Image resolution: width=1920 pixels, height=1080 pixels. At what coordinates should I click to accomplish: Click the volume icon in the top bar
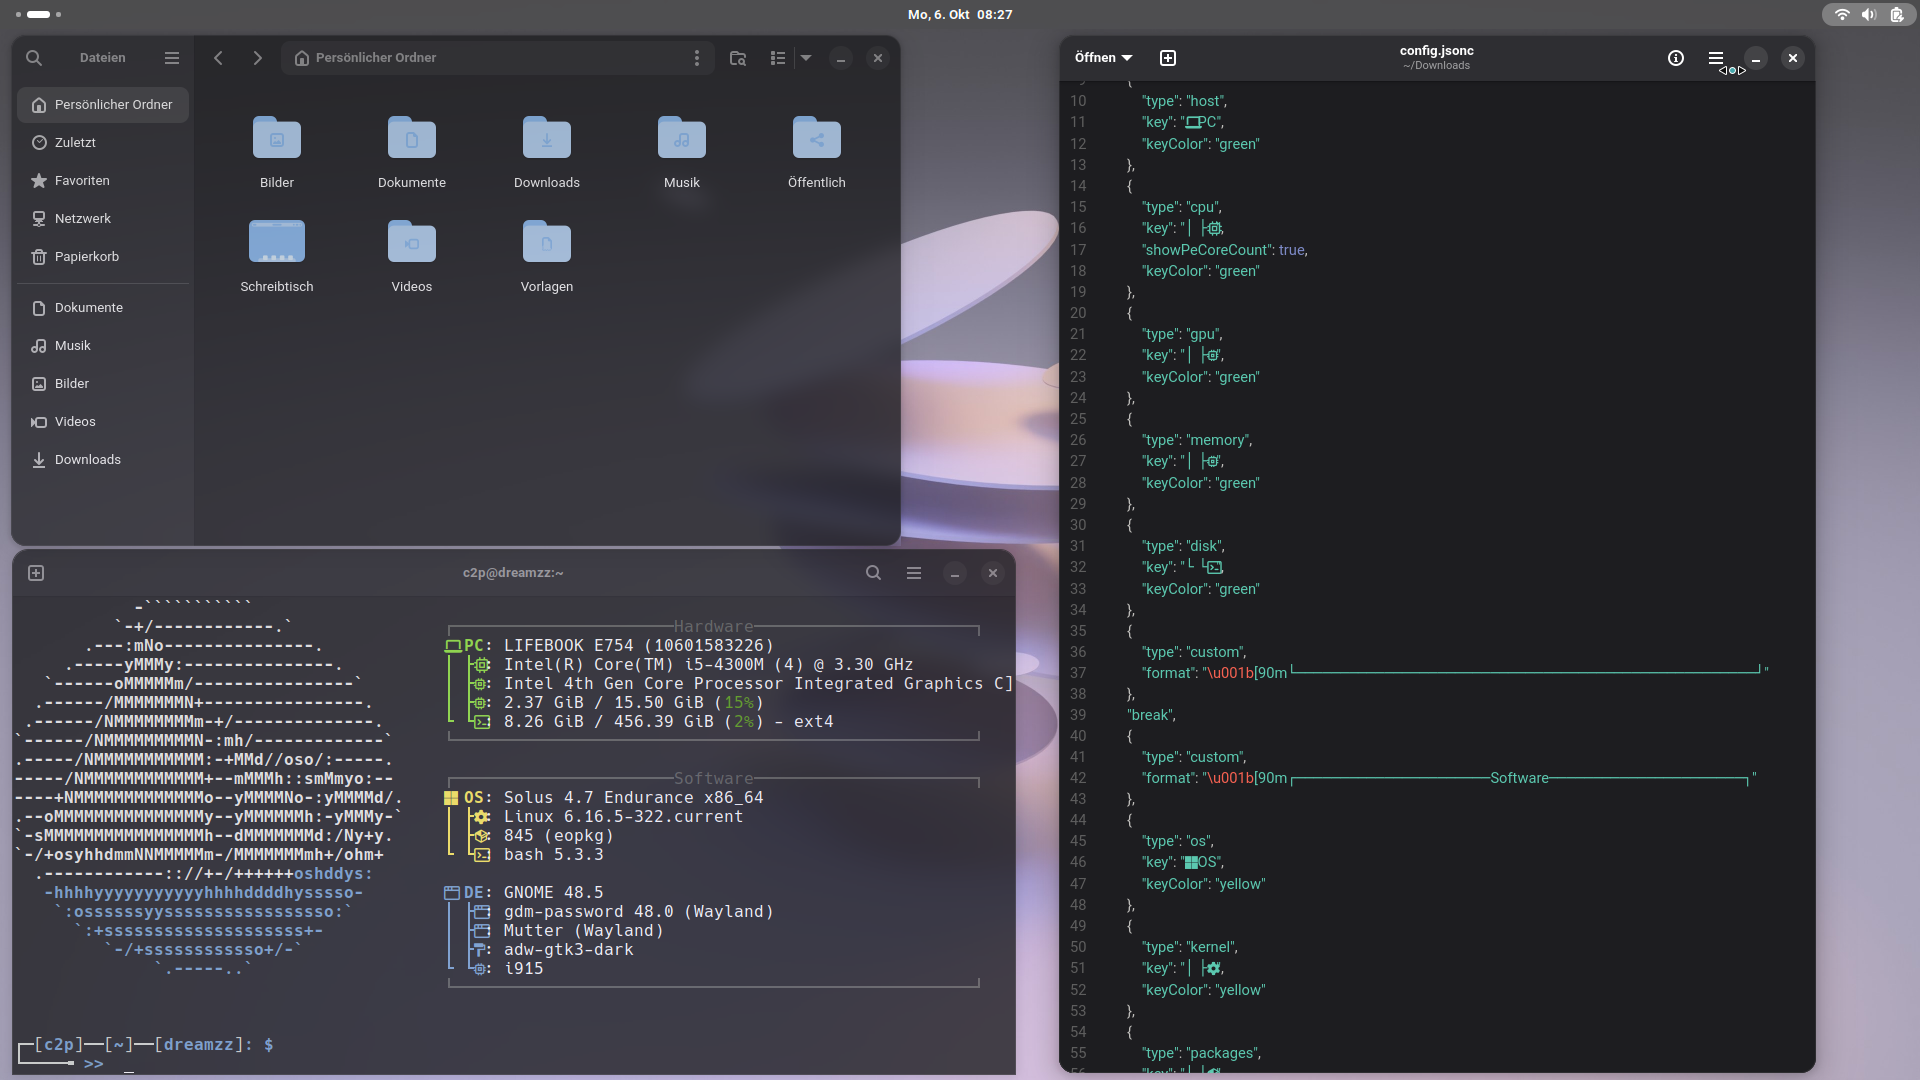pyautogui.click(x=1869, y=14)
